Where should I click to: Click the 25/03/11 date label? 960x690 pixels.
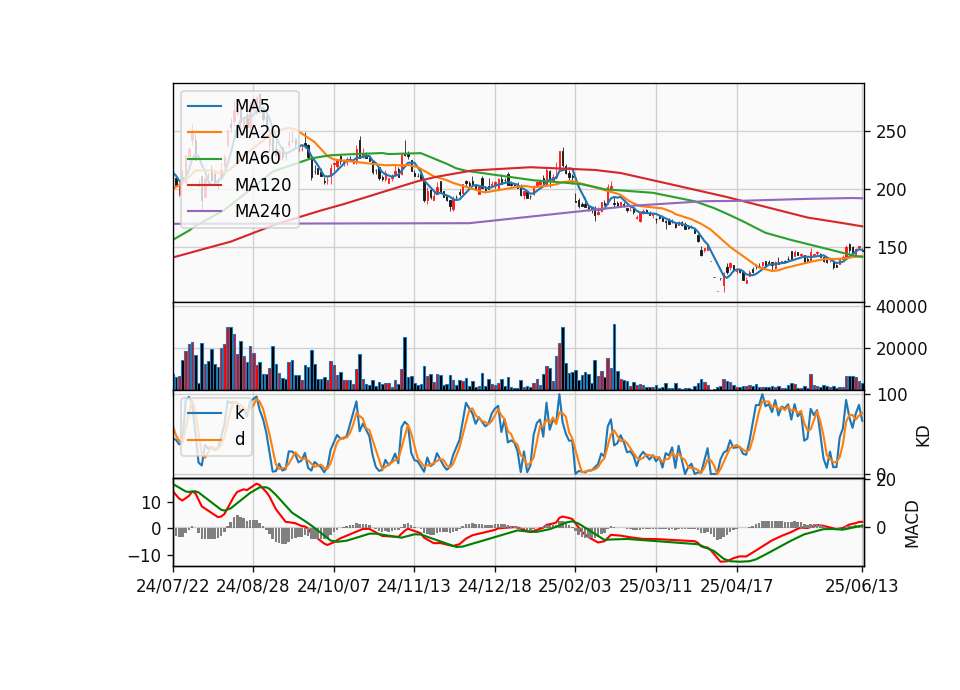[x=656, y=586]
